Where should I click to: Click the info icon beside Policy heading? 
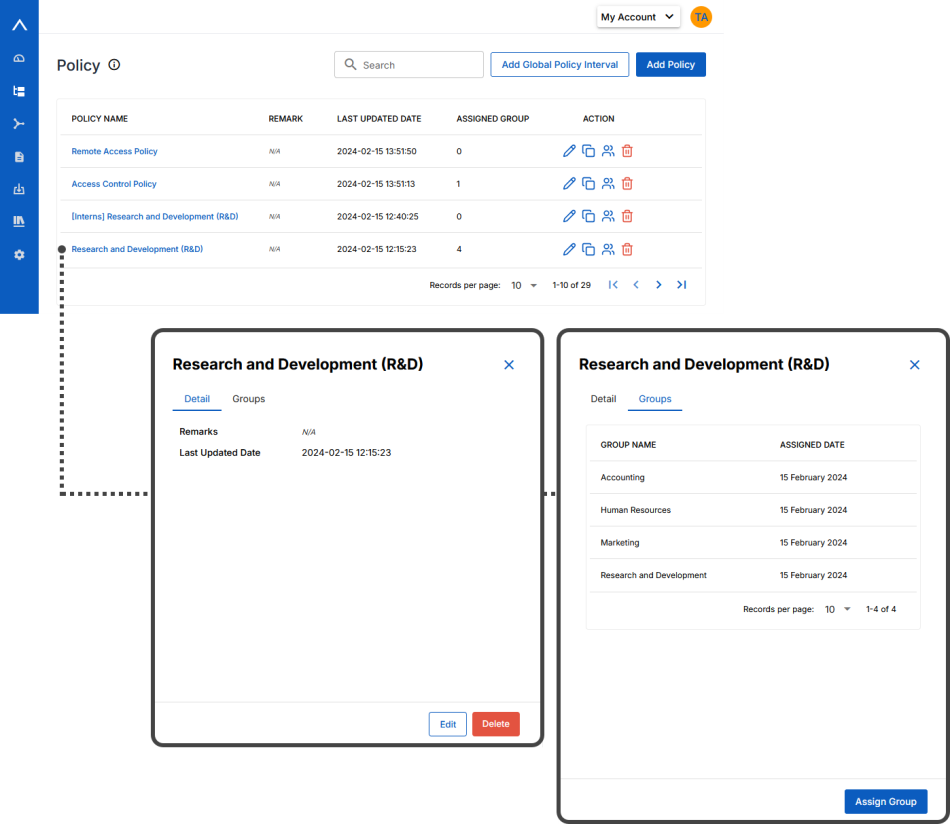pos(114,65)
